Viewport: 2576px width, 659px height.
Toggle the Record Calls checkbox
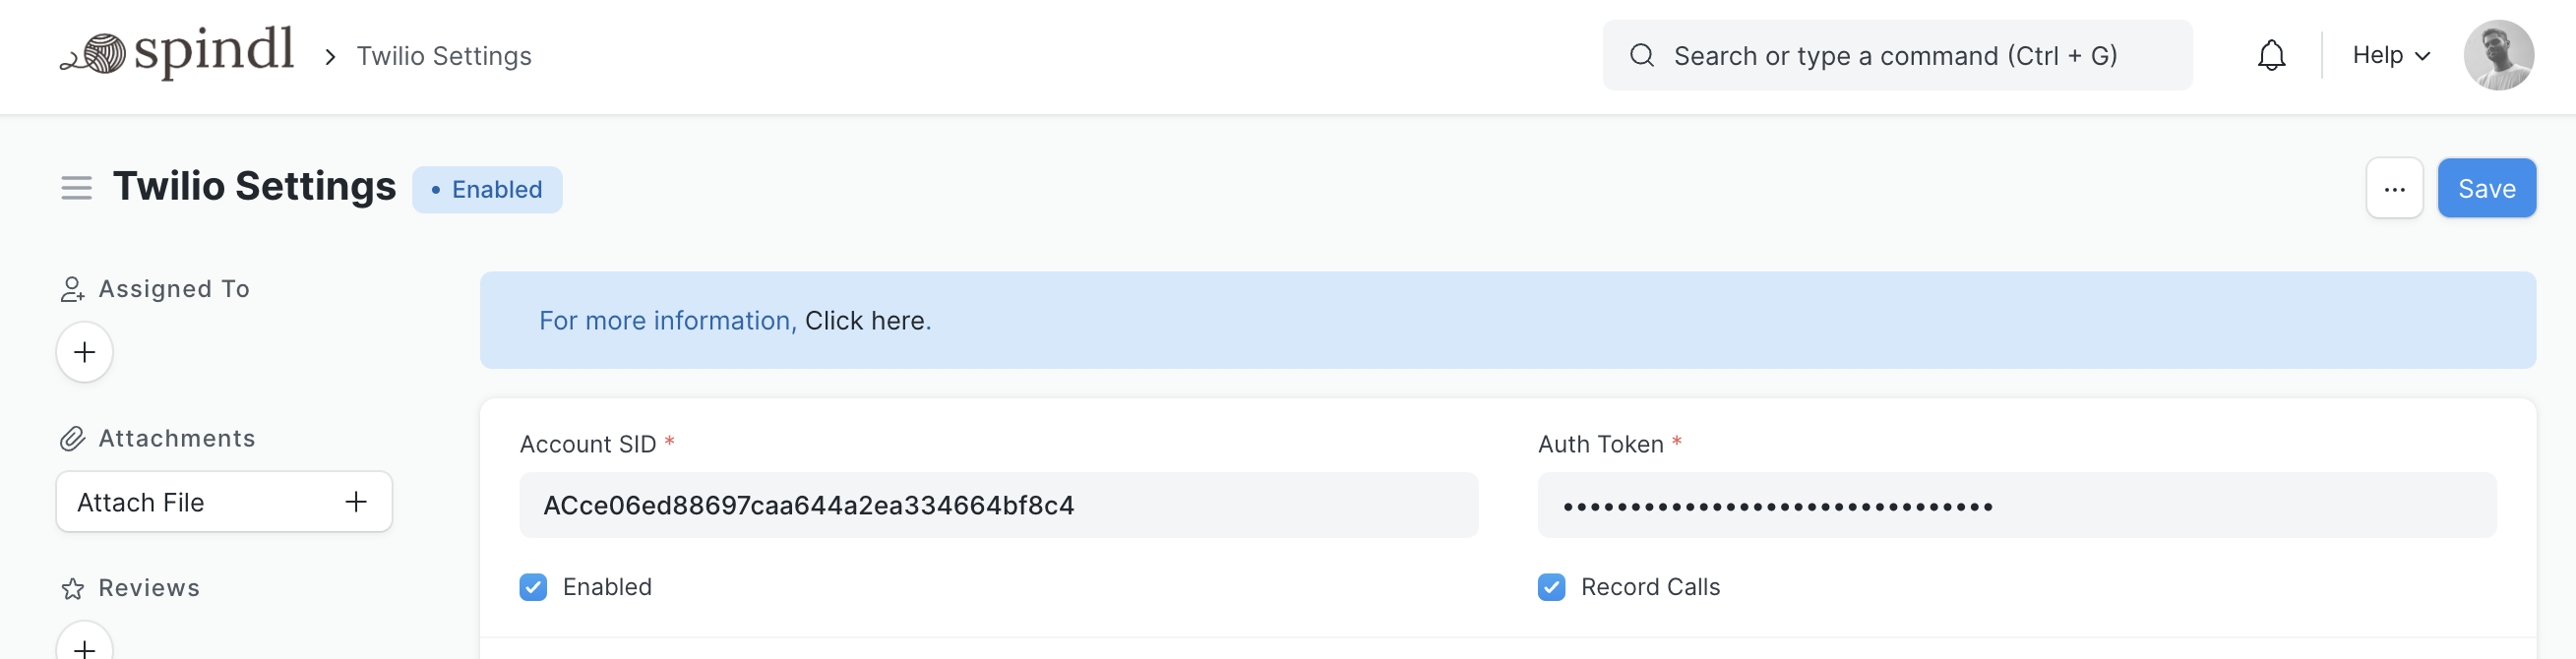pyautogui.click(x=1551, y=587)
